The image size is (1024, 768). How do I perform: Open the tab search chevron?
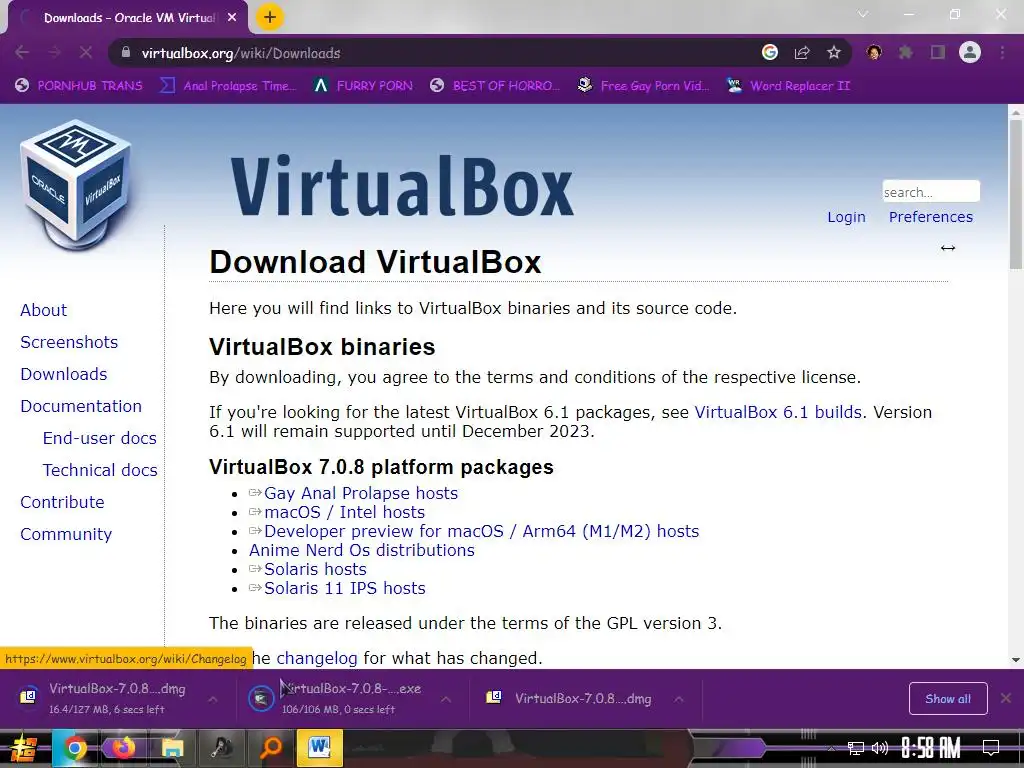[863, 14]
